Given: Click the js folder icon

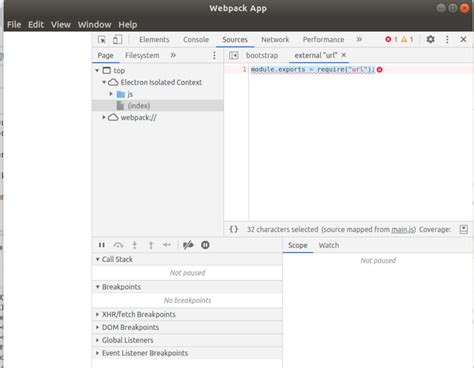Looking at the screenshot, I should coord(121,94).
